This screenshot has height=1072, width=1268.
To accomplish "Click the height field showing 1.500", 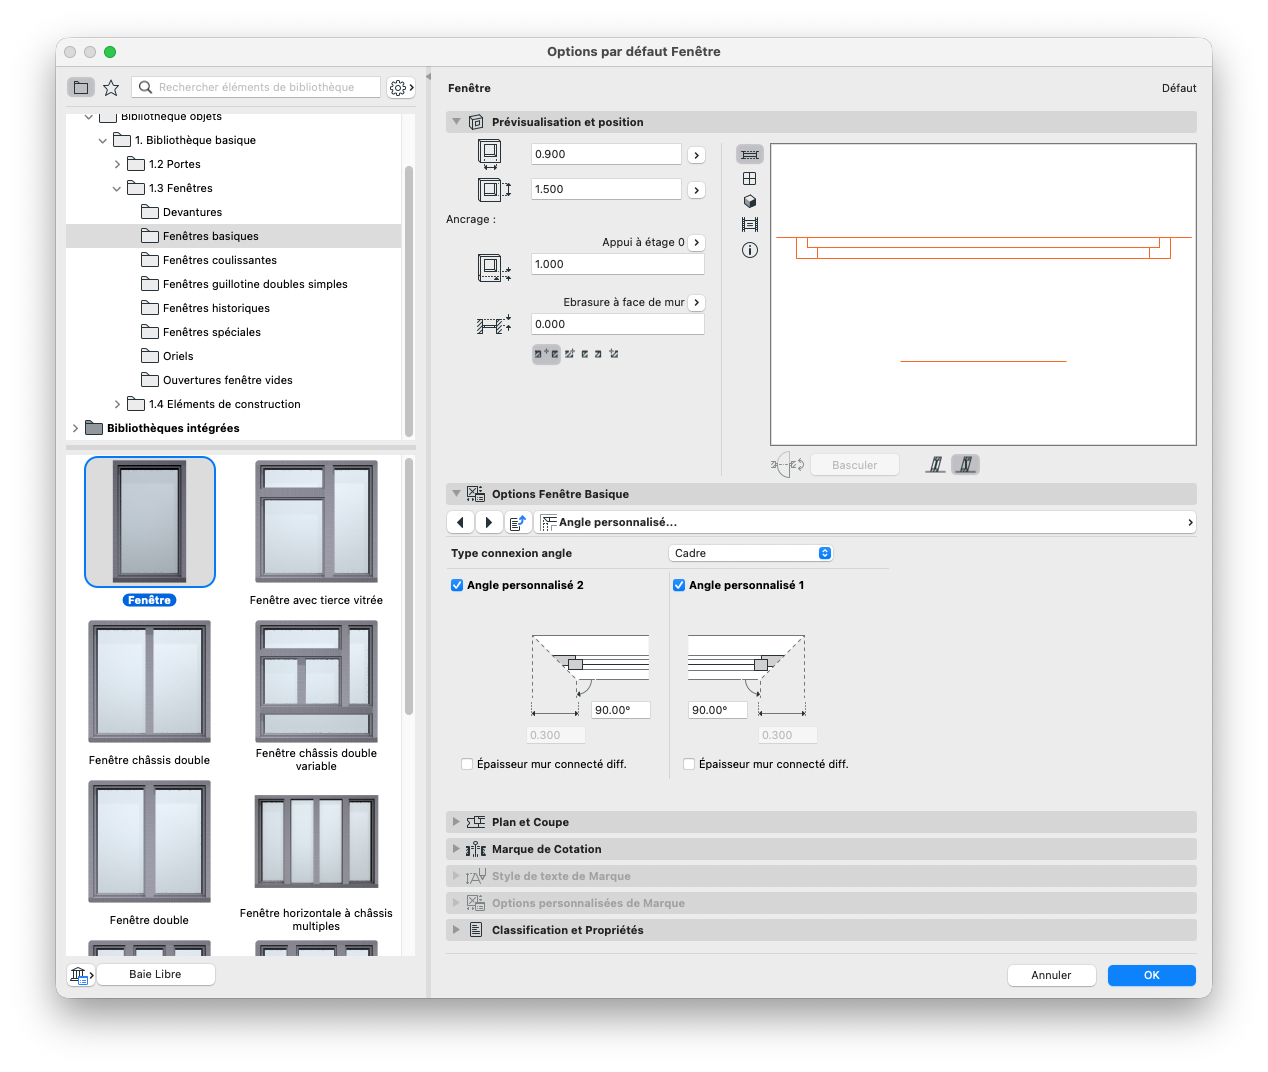I will coord(606,189).
